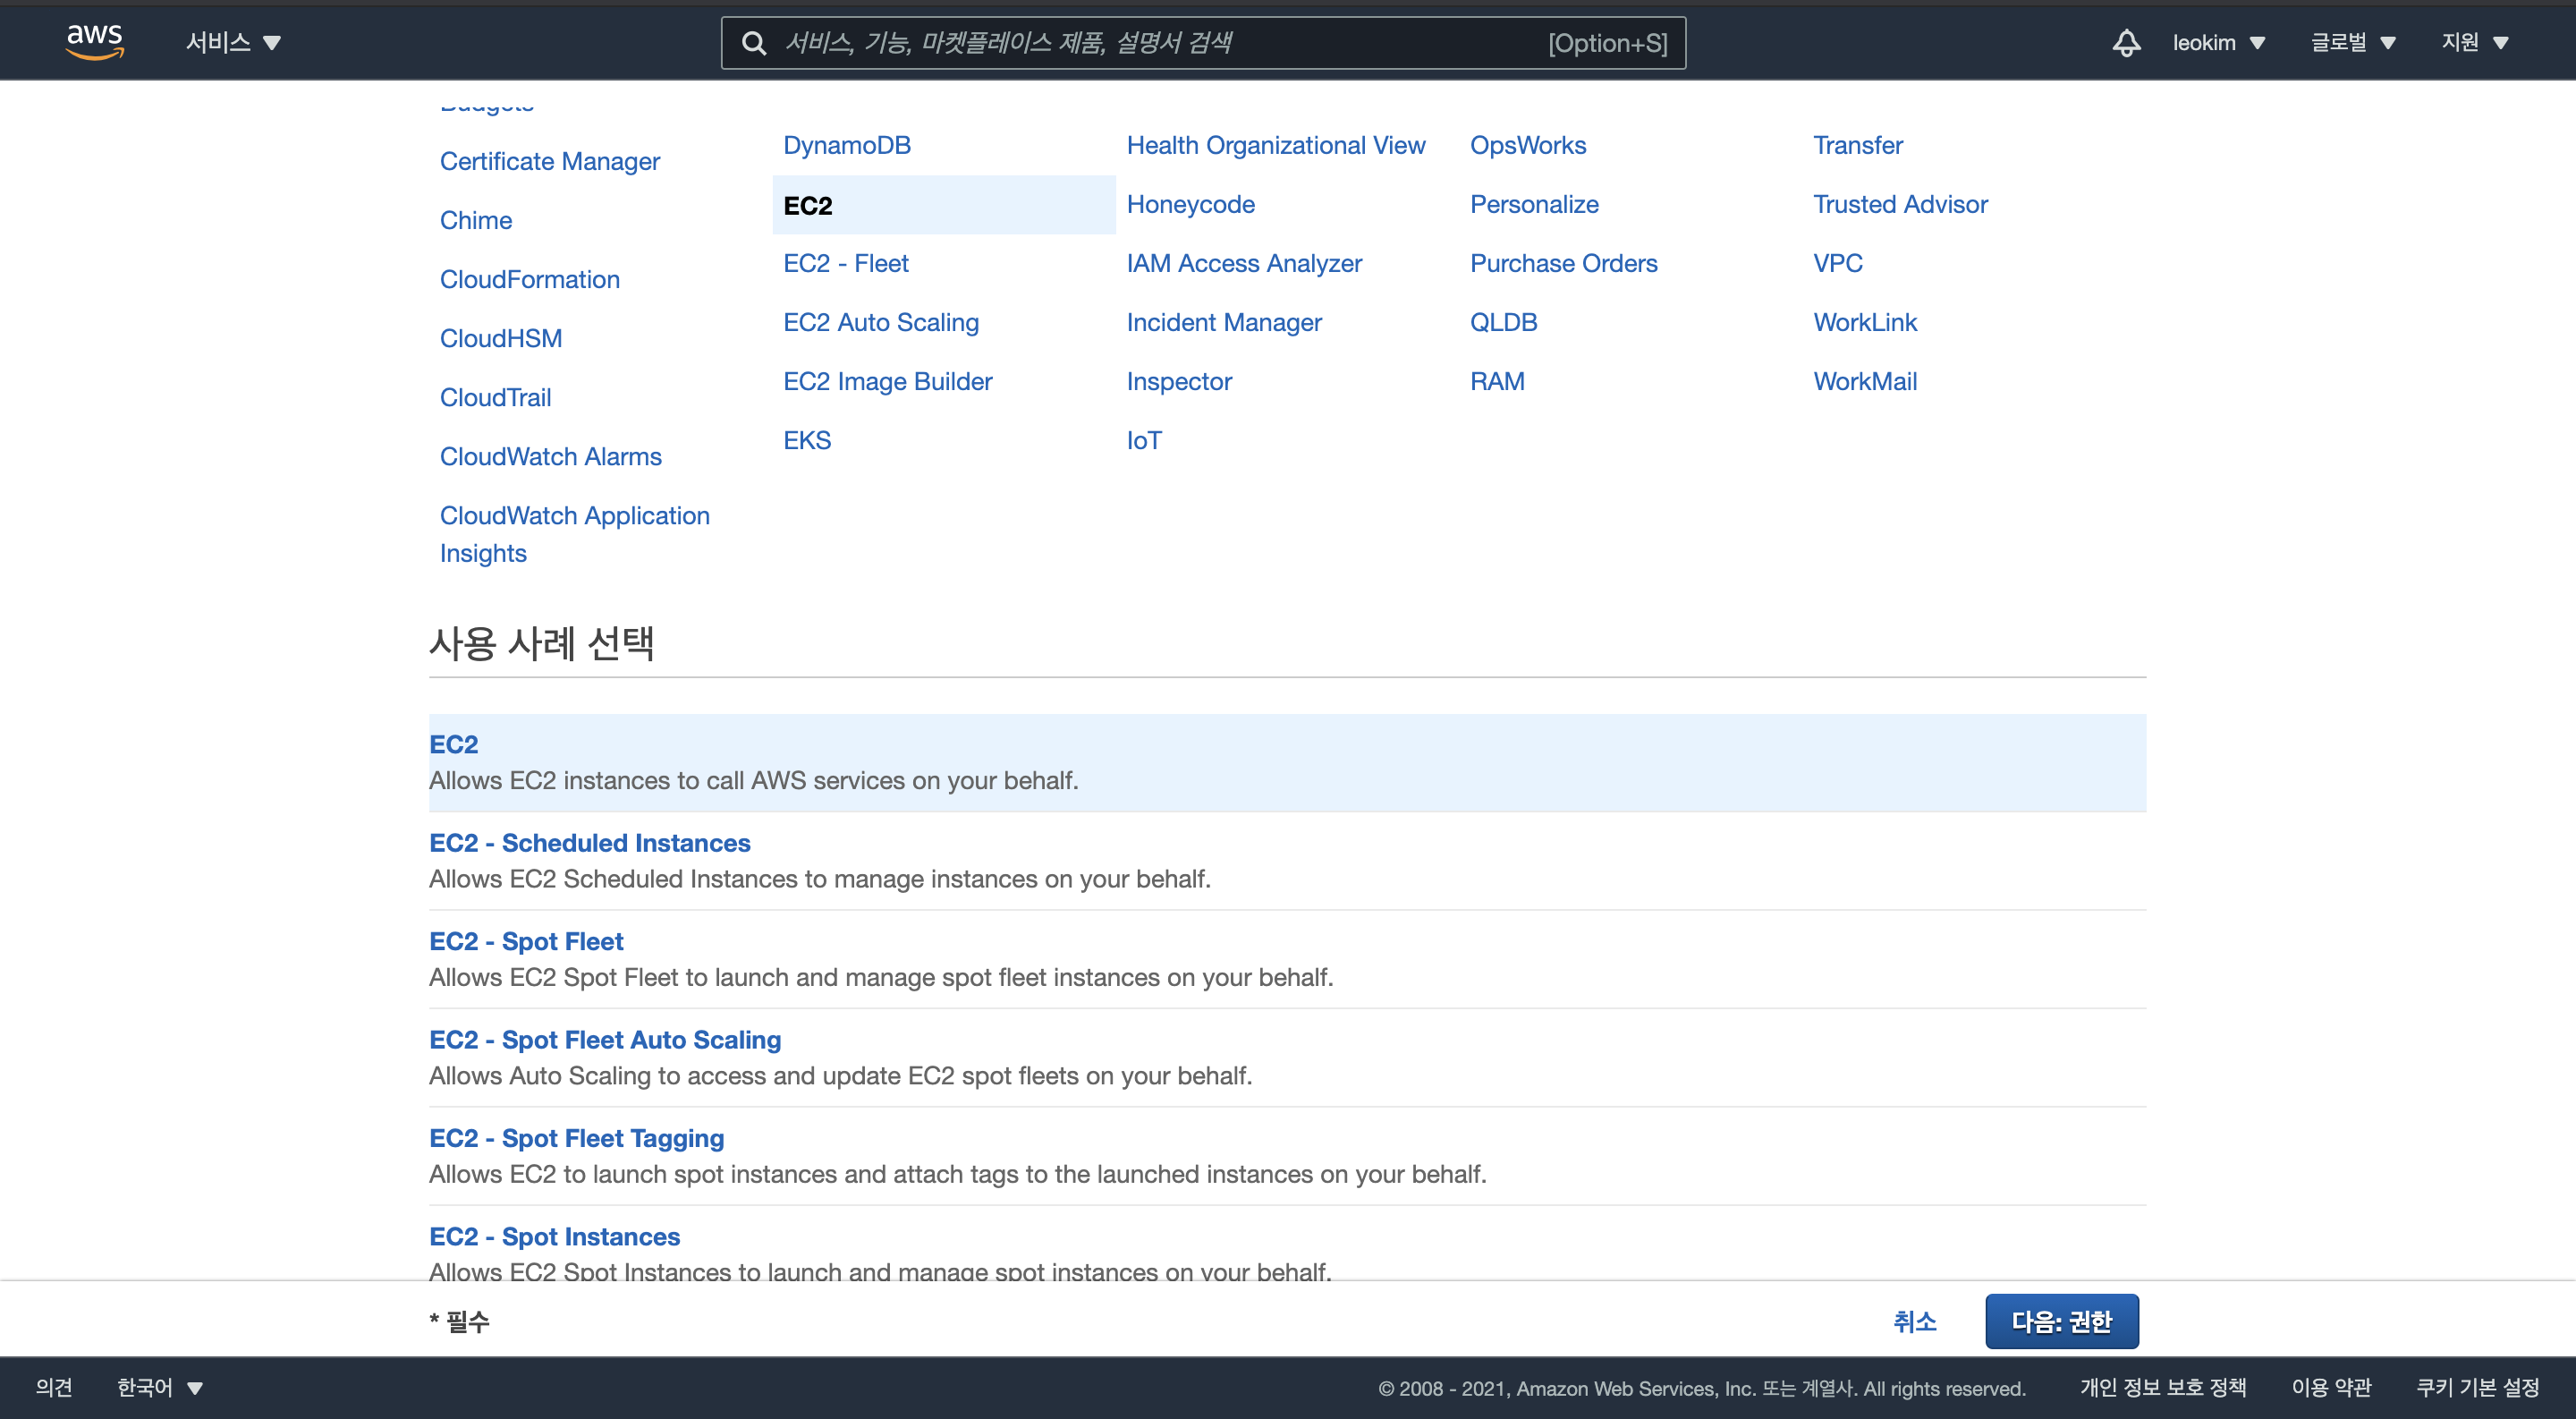
Task: Click leokim account menu
Action: click(2218, 42)
